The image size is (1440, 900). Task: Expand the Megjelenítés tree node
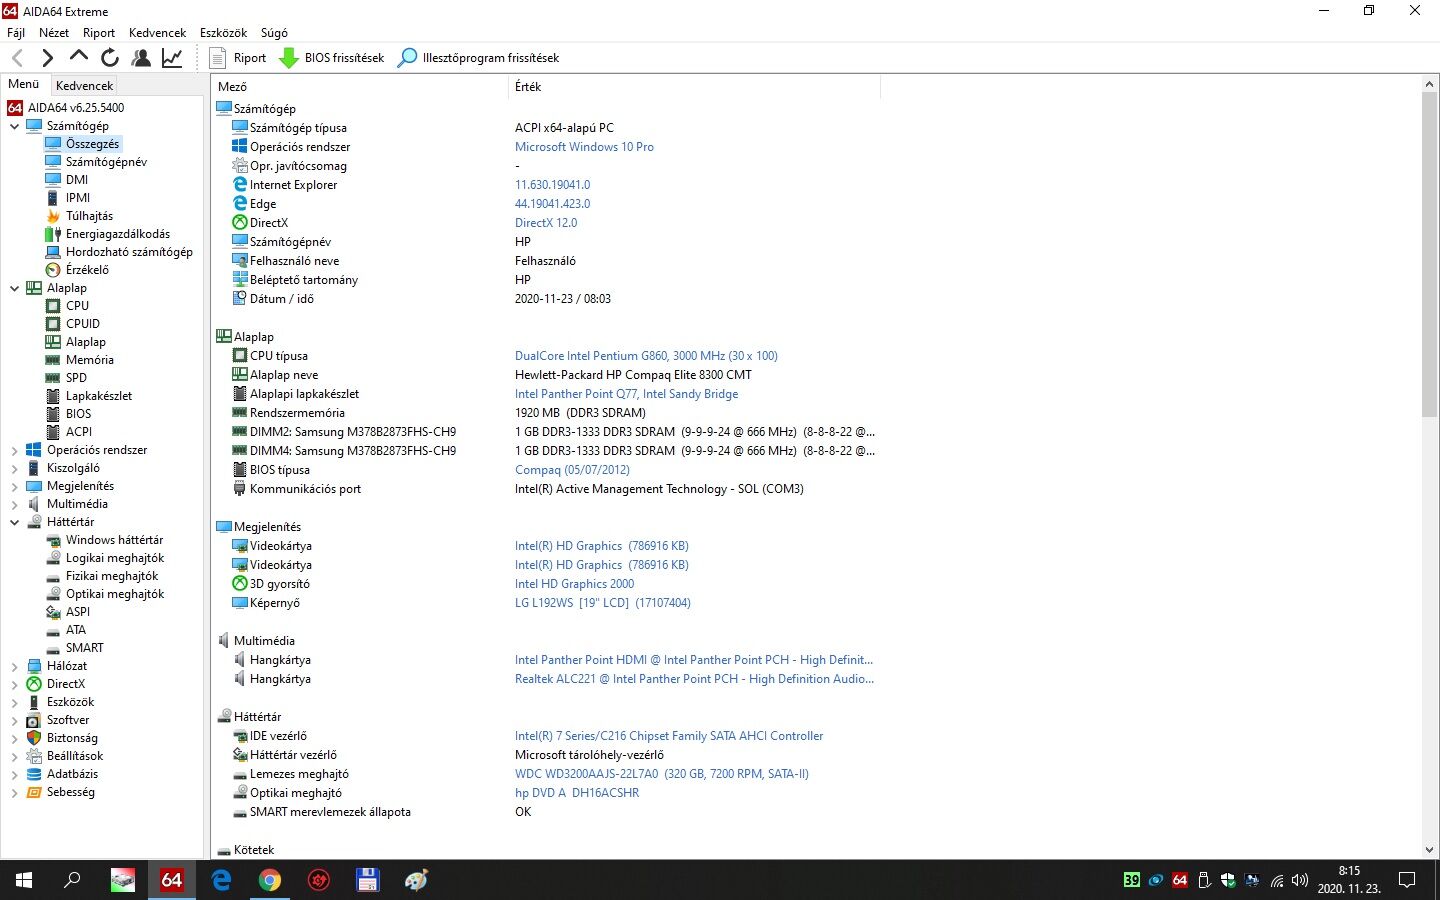click(14, 486)
